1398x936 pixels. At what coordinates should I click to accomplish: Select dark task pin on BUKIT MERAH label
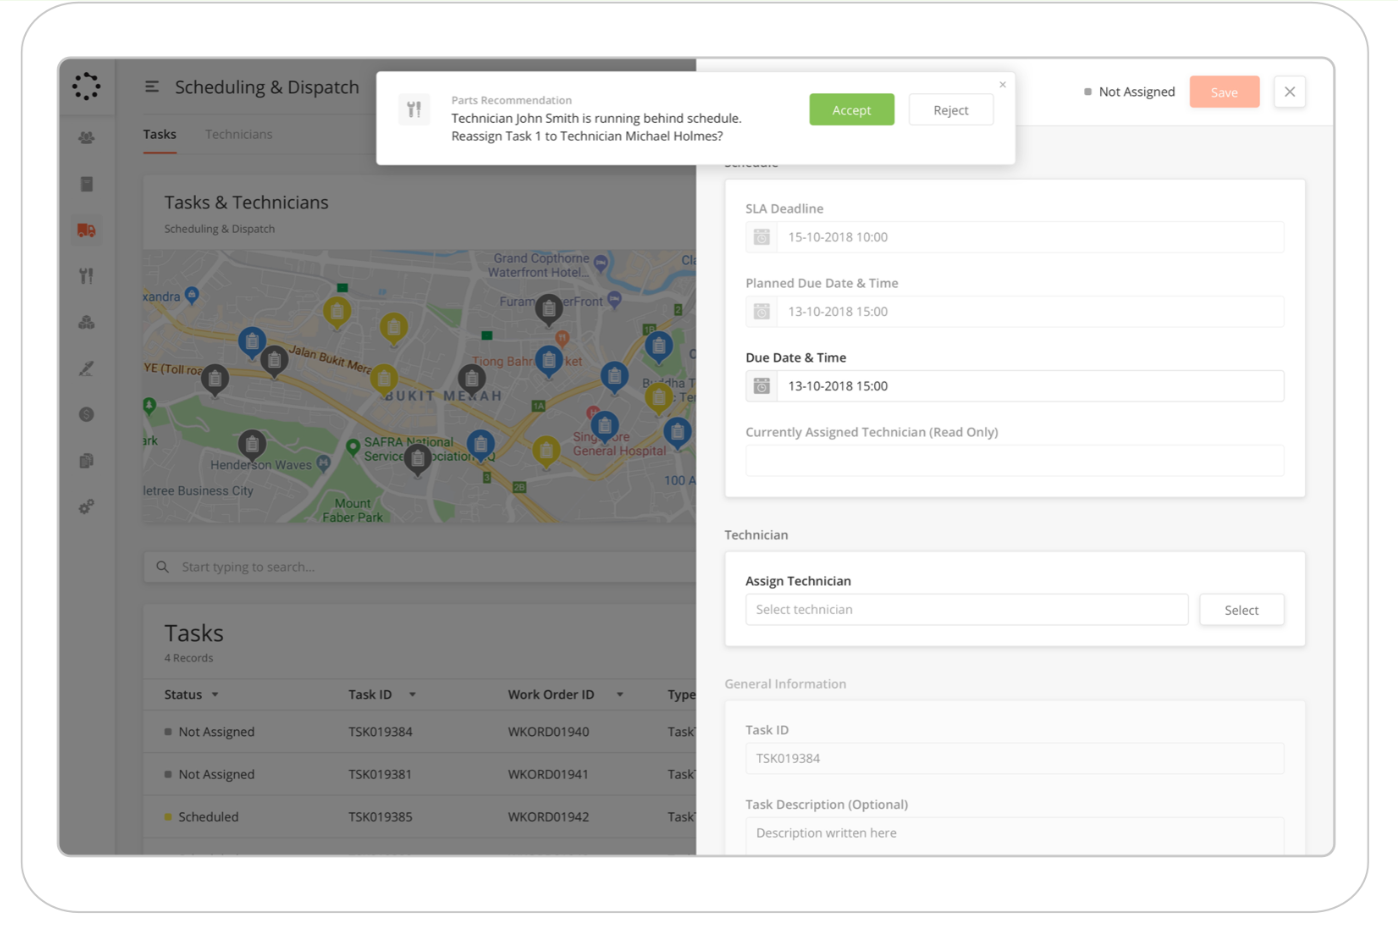(x=472, y=379)
